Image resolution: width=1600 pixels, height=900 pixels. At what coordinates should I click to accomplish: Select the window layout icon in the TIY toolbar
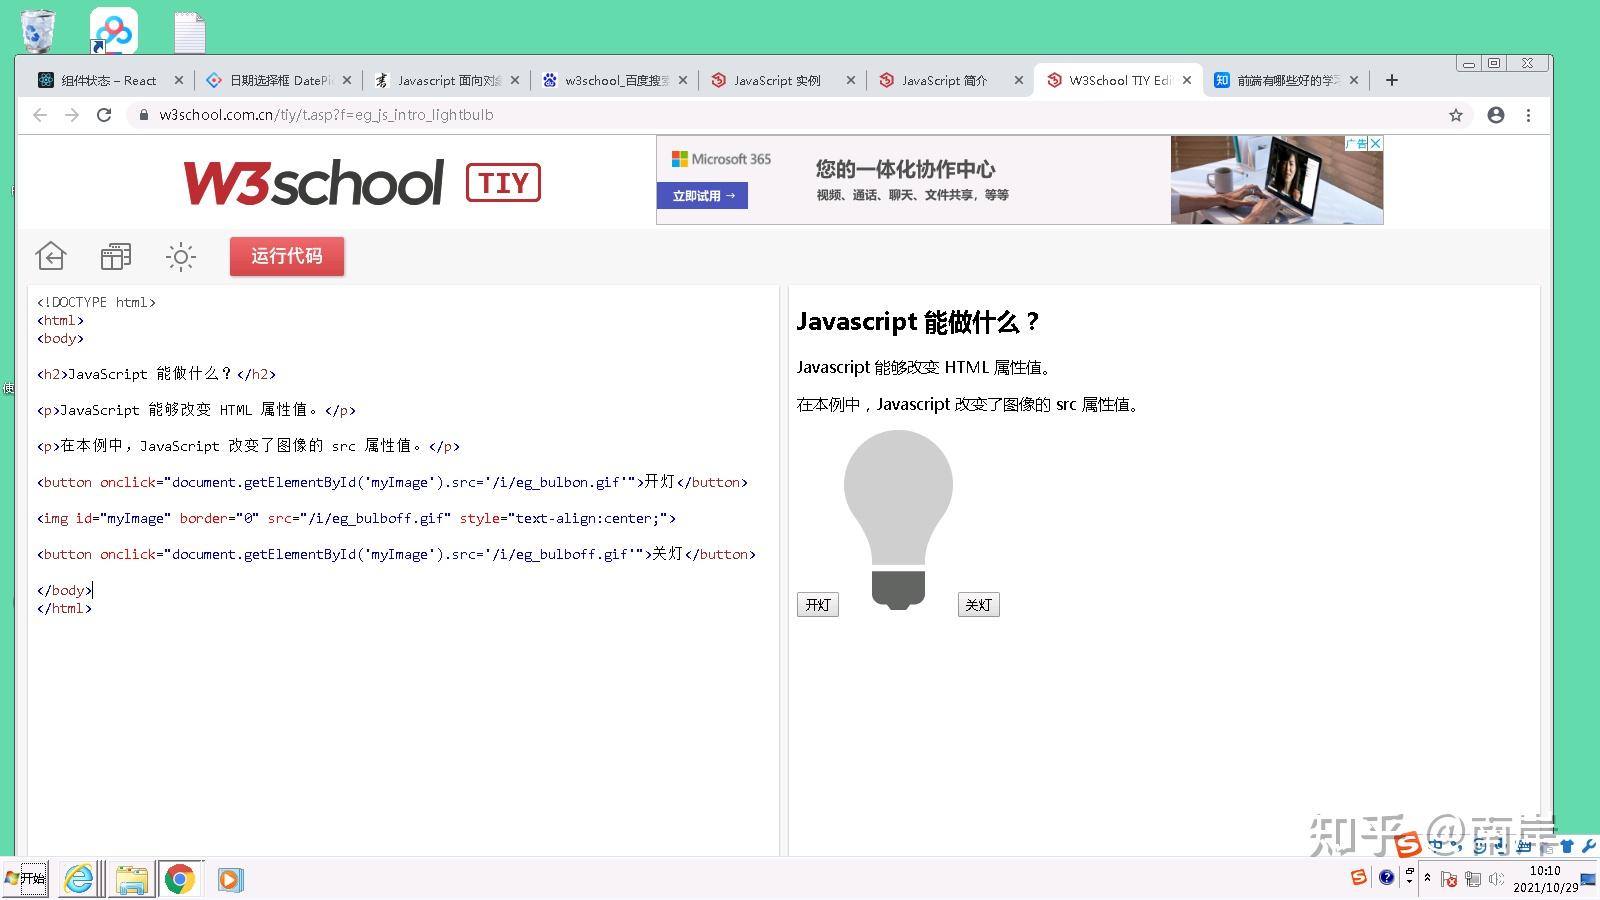[x=115, y=256]
